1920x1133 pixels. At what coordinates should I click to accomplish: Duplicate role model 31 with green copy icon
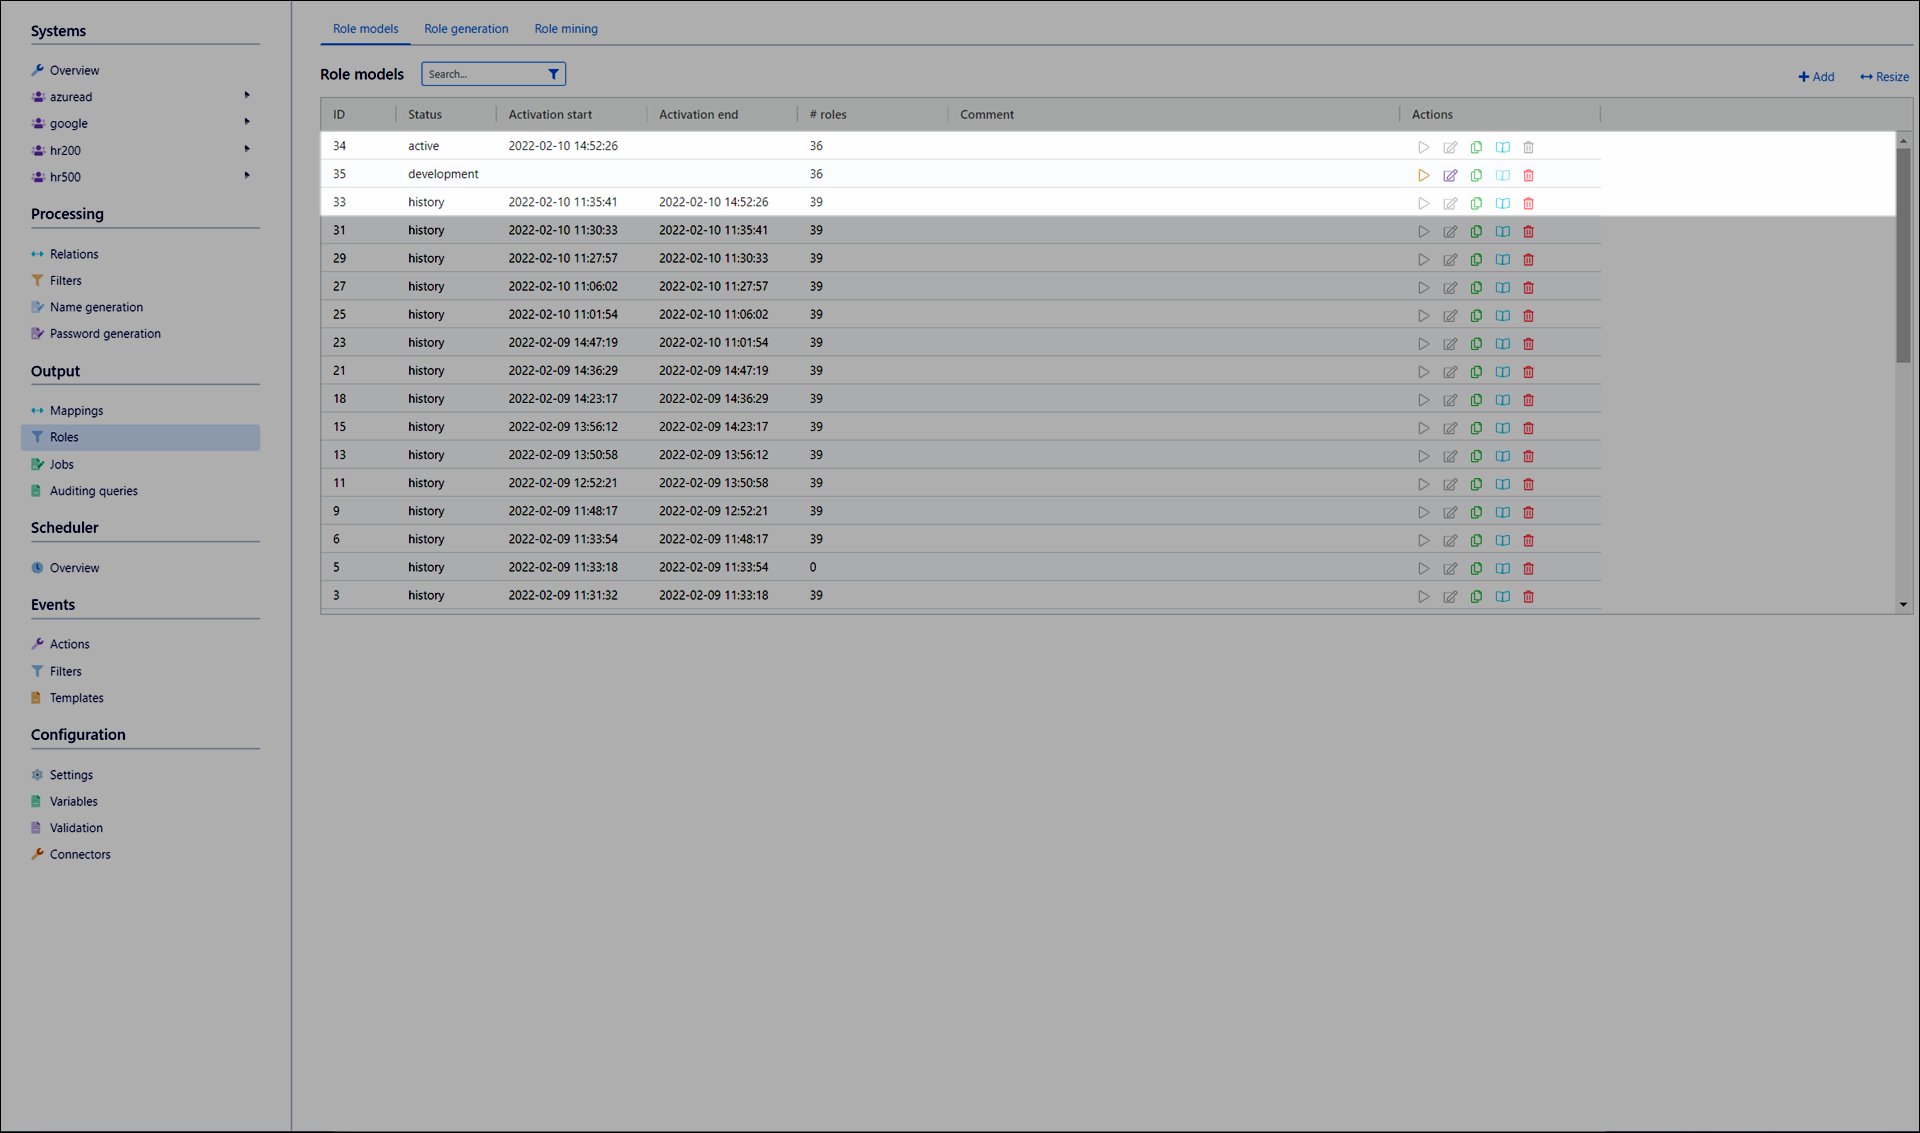[1476, 231]
